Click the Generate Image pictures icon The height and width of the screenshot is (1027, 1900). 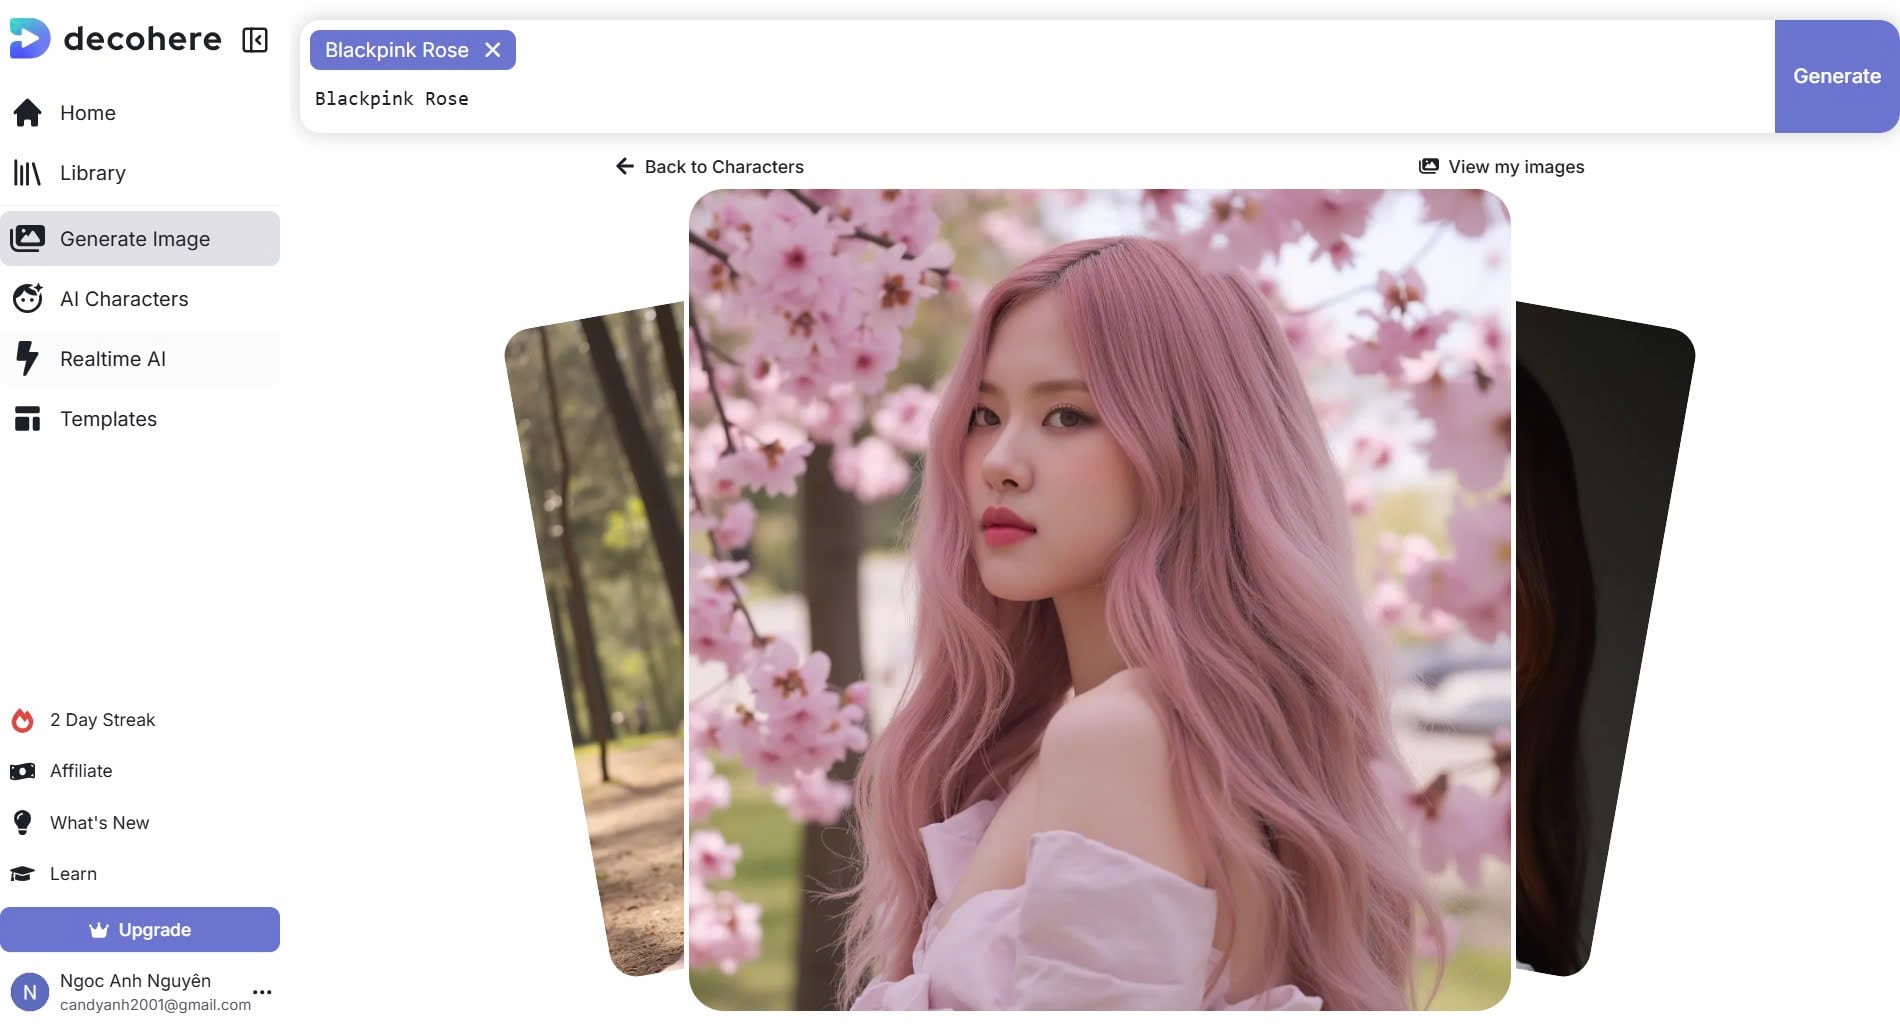[28, 238]
